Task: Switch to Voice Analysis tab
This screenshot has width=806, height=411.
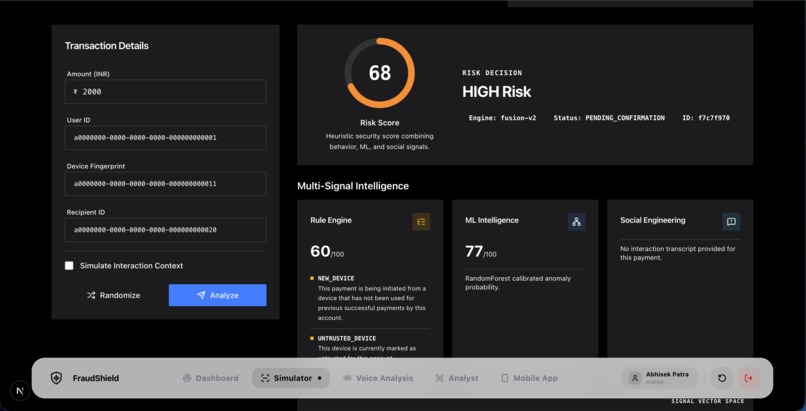Action: (x=378, y=378)
